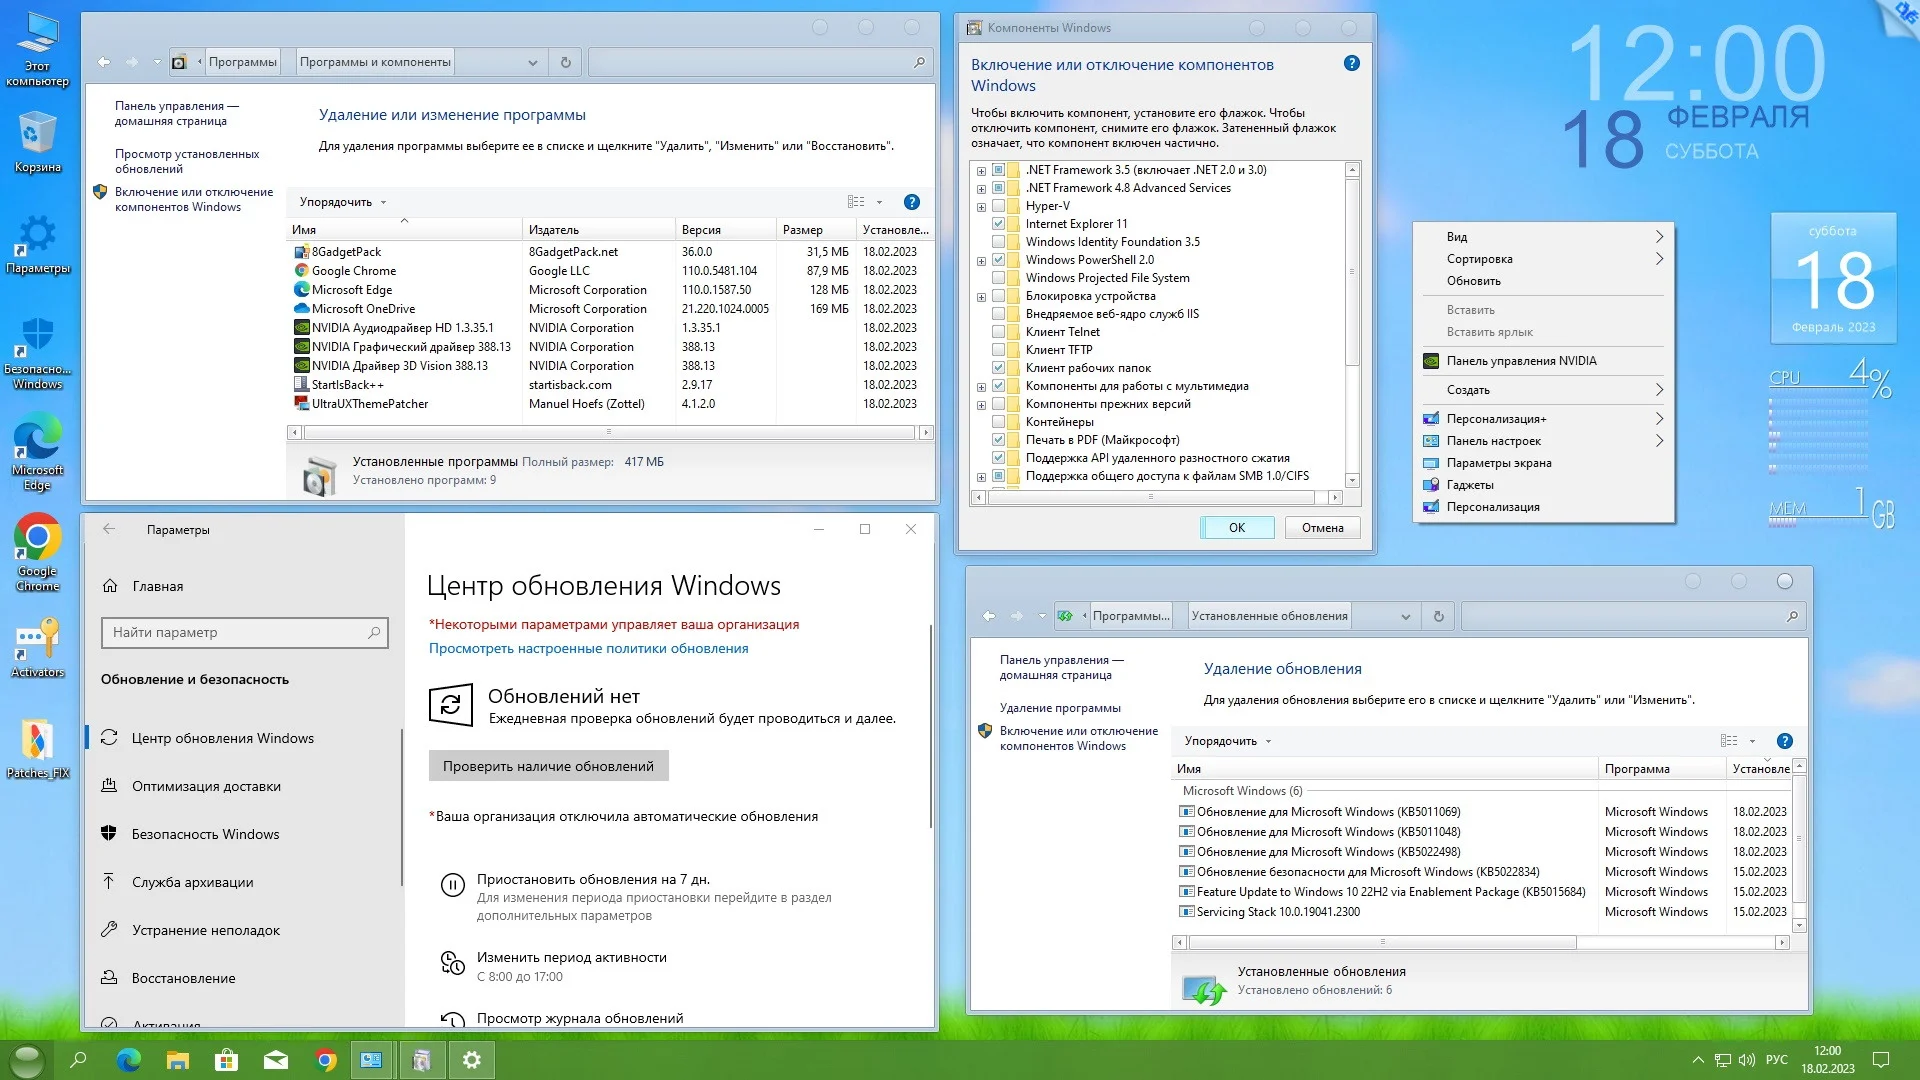Expand Компоненты прежних версий node
1920x1080 pixels.
(x=981, y=405)
